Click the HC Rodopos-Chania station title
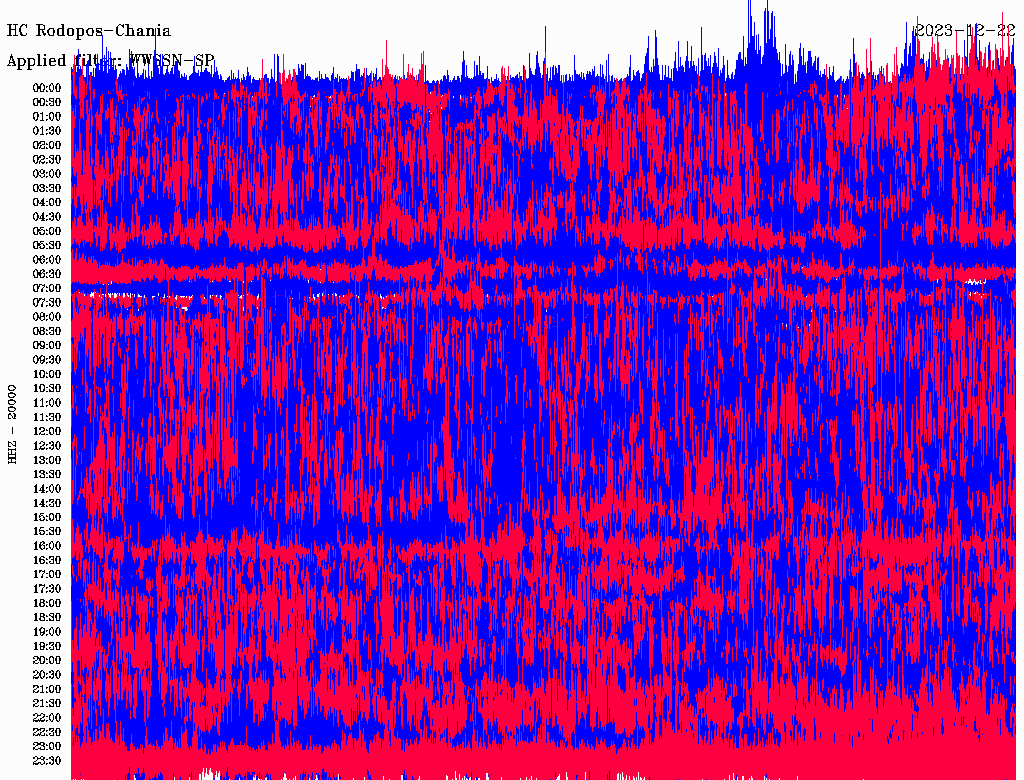The image size is (1024, 780). (89, 31)
